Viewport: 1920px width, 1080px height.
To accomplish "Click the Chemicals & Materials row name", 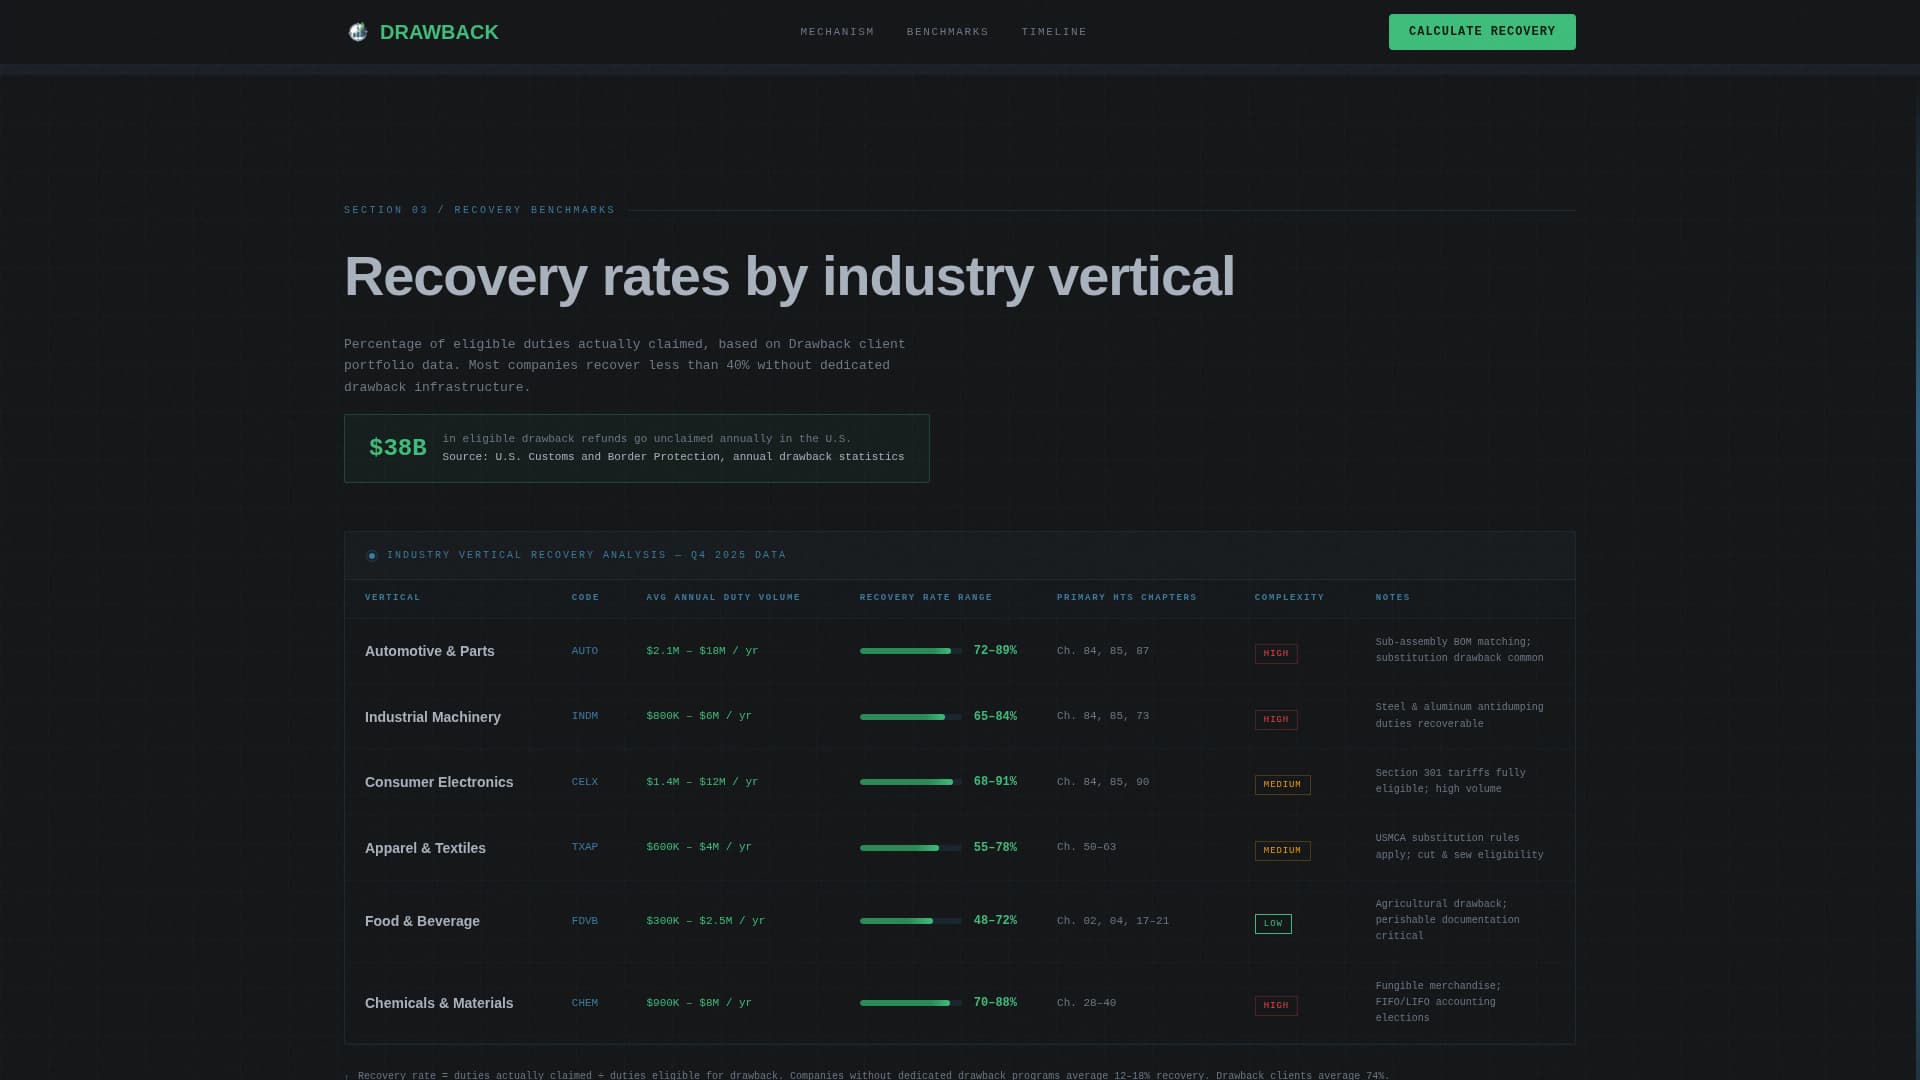I will point(439,1003).
